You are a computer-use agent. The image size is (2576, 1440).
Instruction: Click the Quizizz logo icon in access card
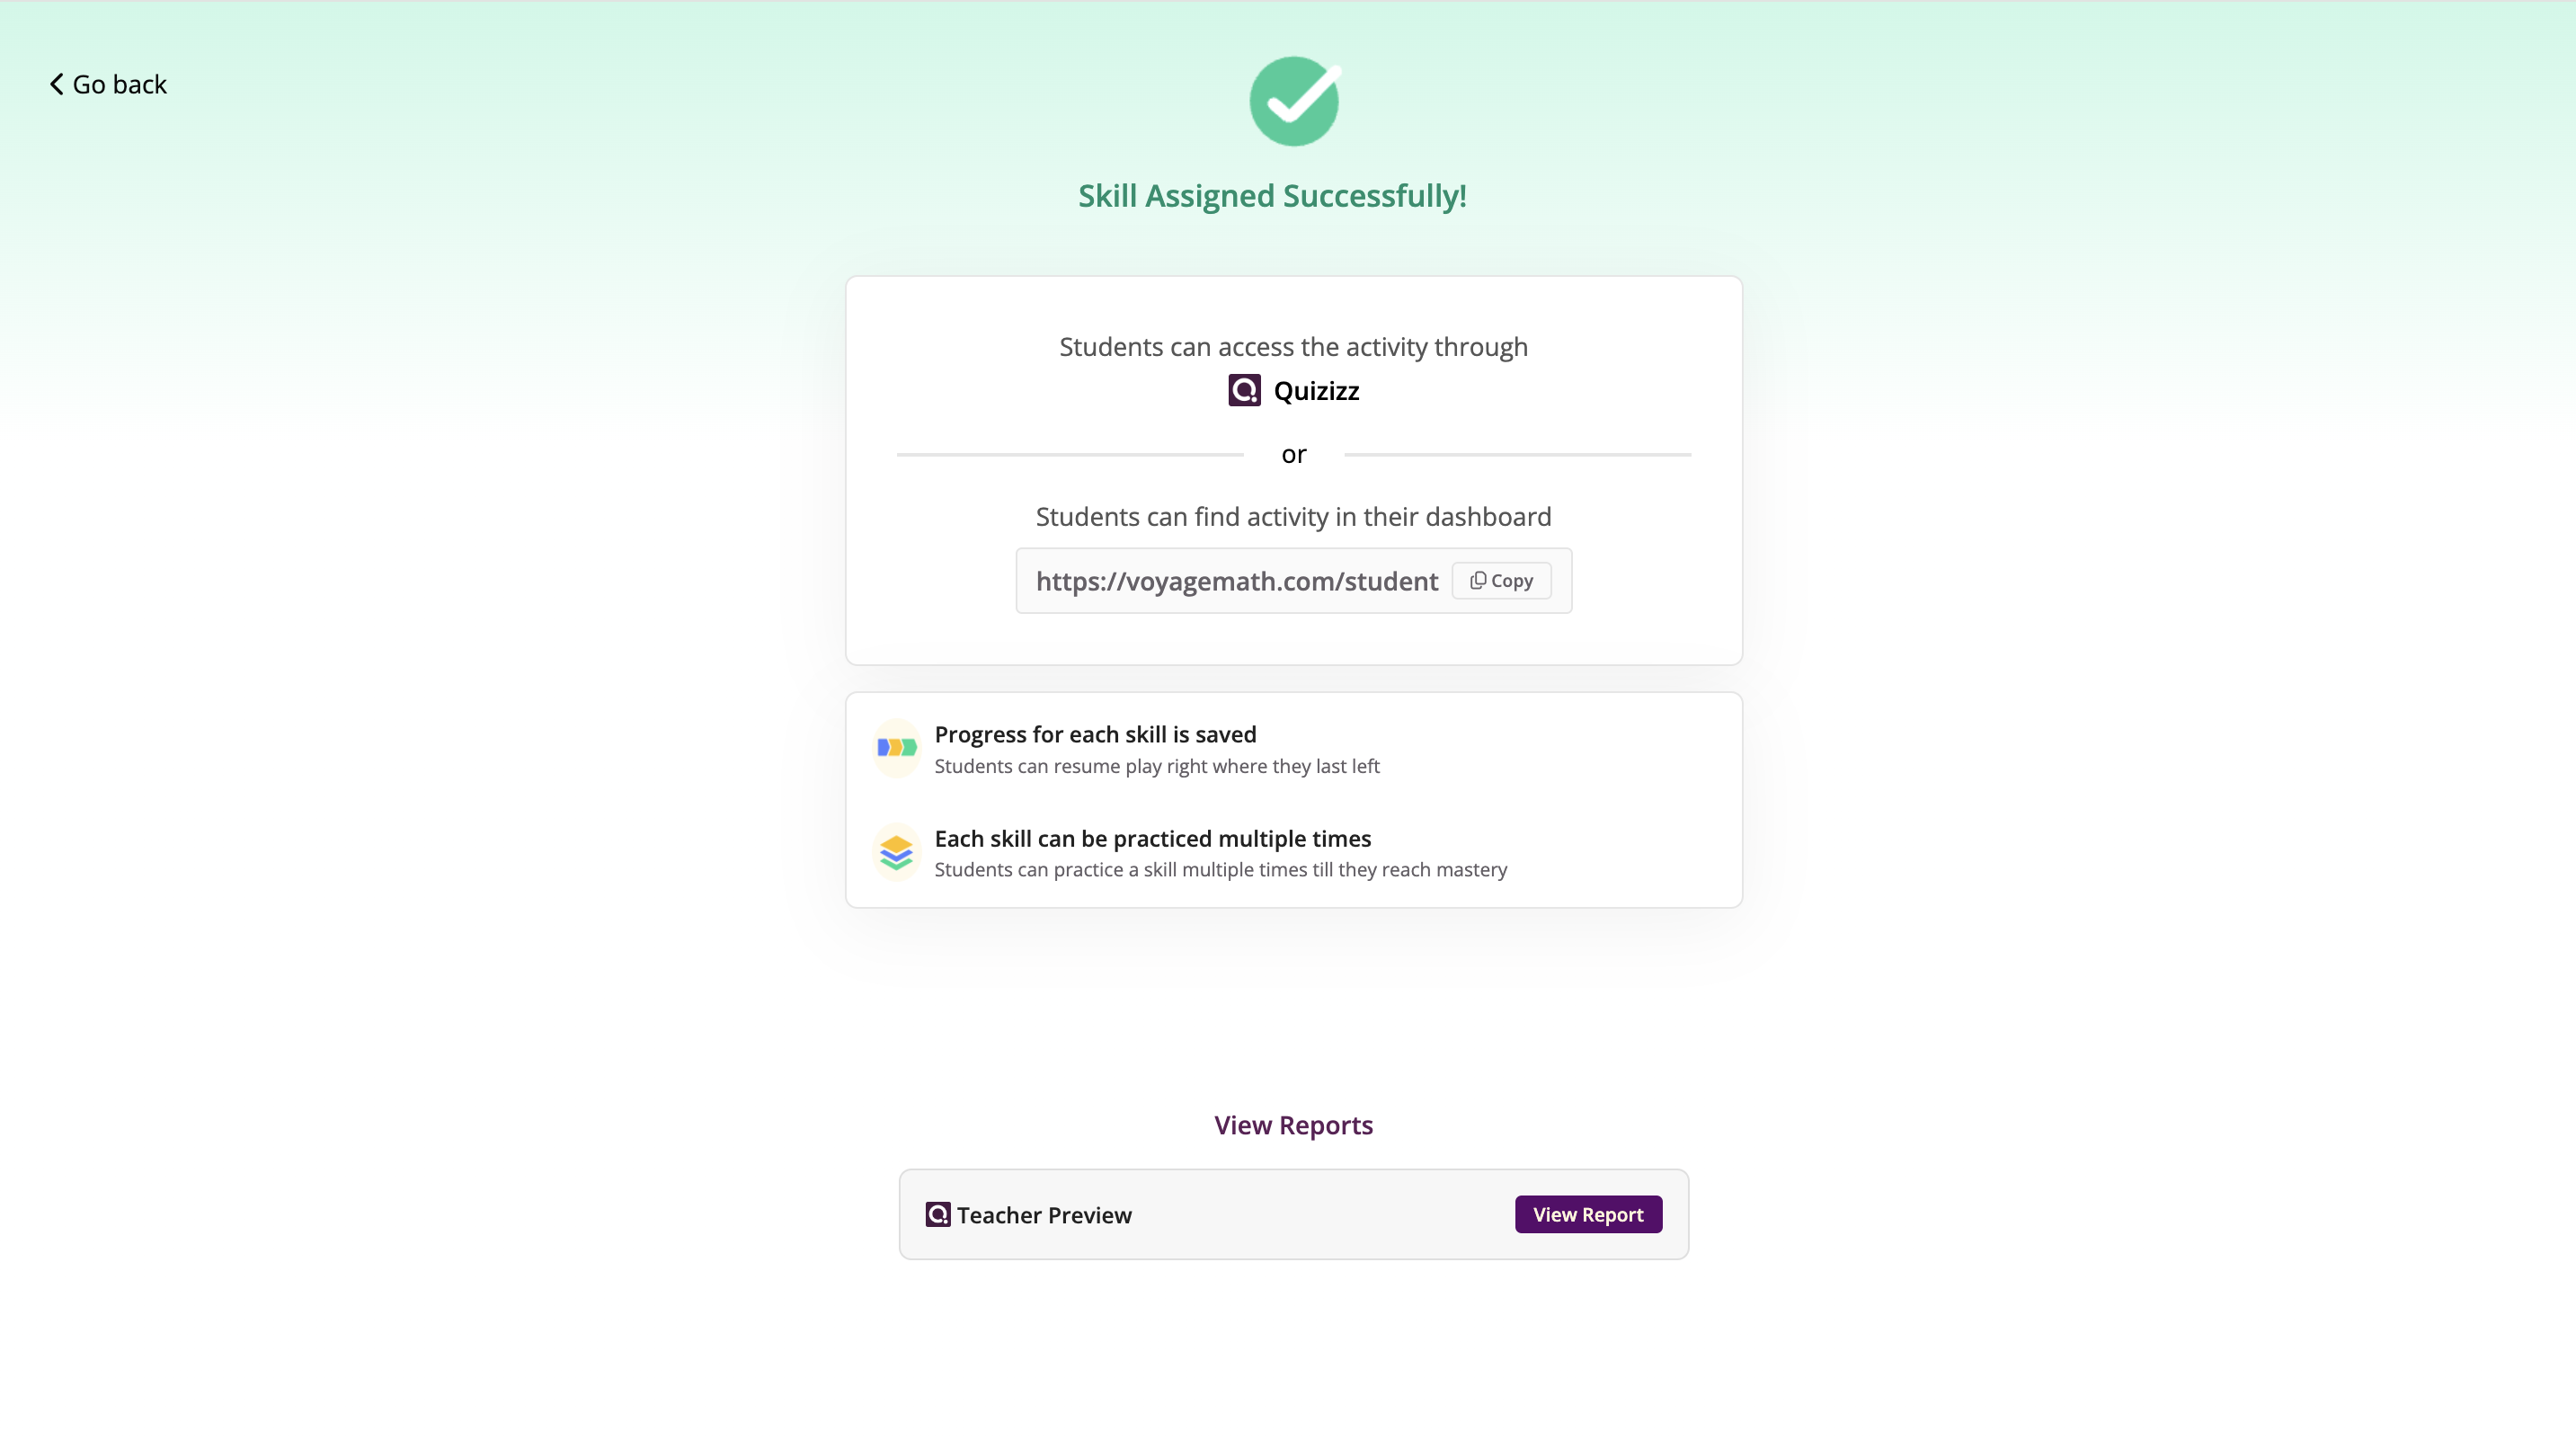coord(1244,390)
